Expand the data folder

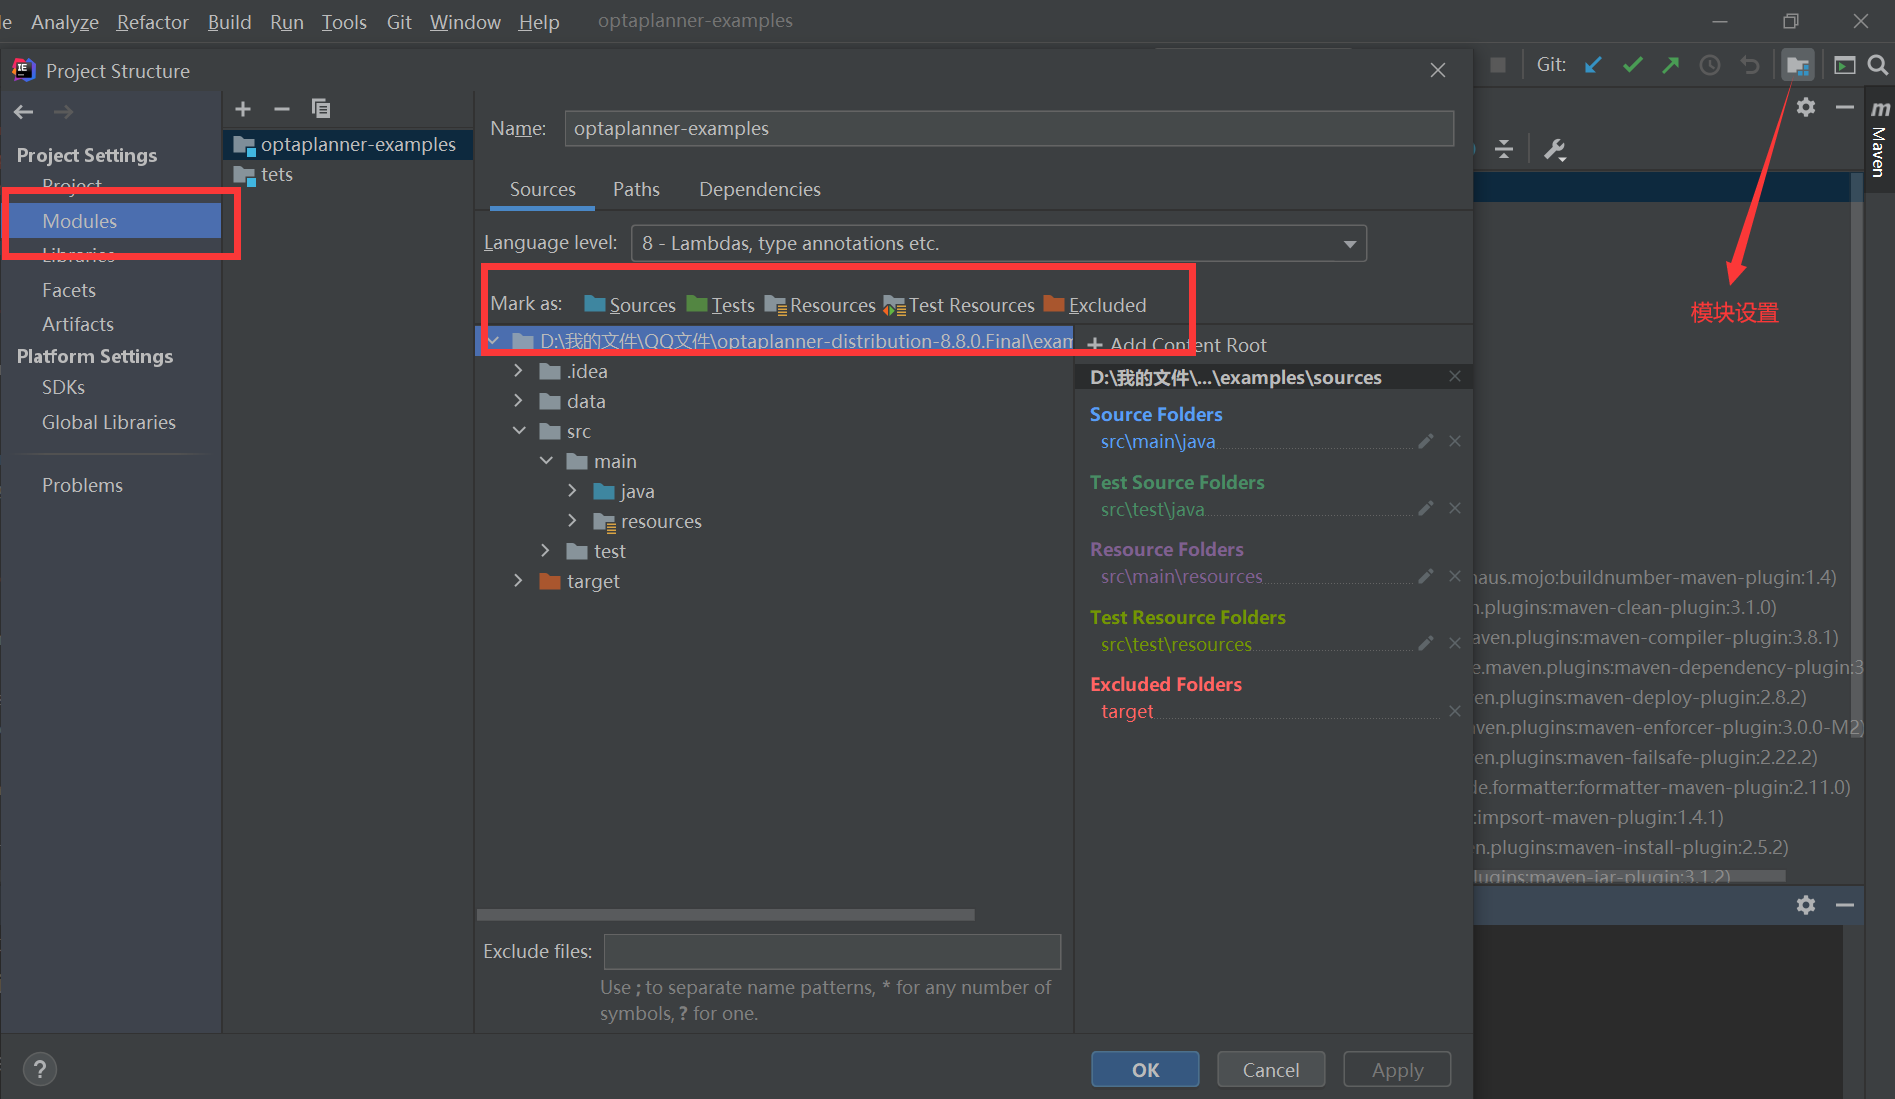(x=518, y=401)
